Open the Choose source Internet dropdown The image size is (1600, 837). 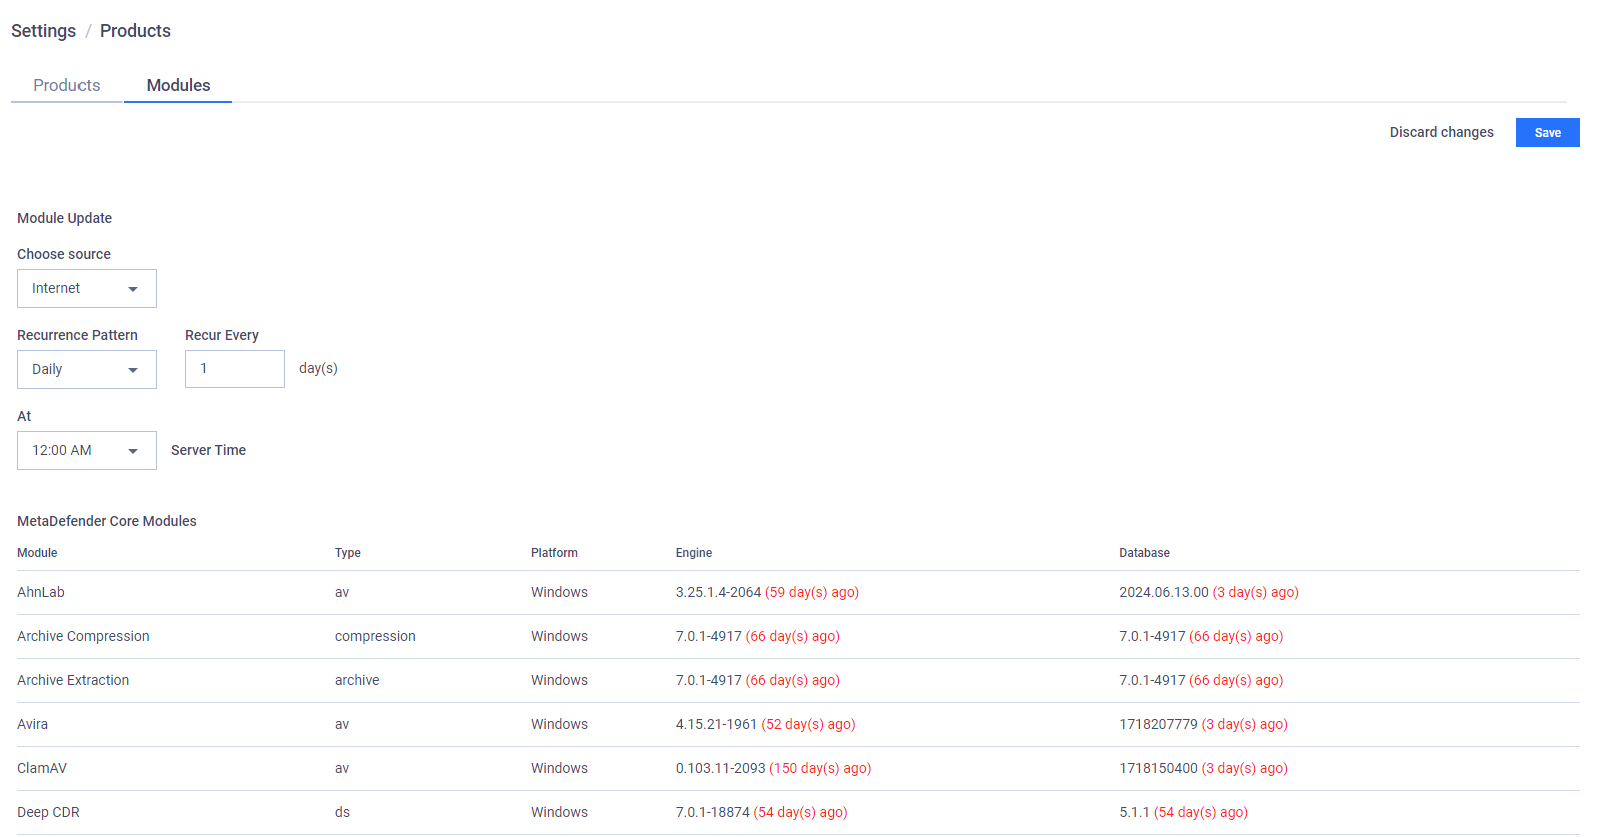[x=87, y=288]
